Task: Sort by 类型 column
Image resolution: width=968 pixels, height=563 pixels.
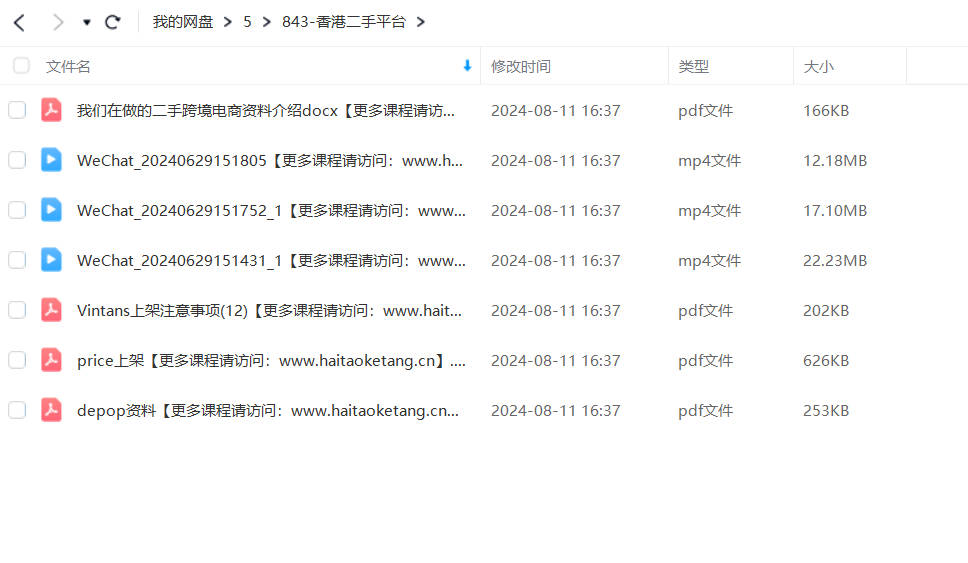Action: click(693, 67)
